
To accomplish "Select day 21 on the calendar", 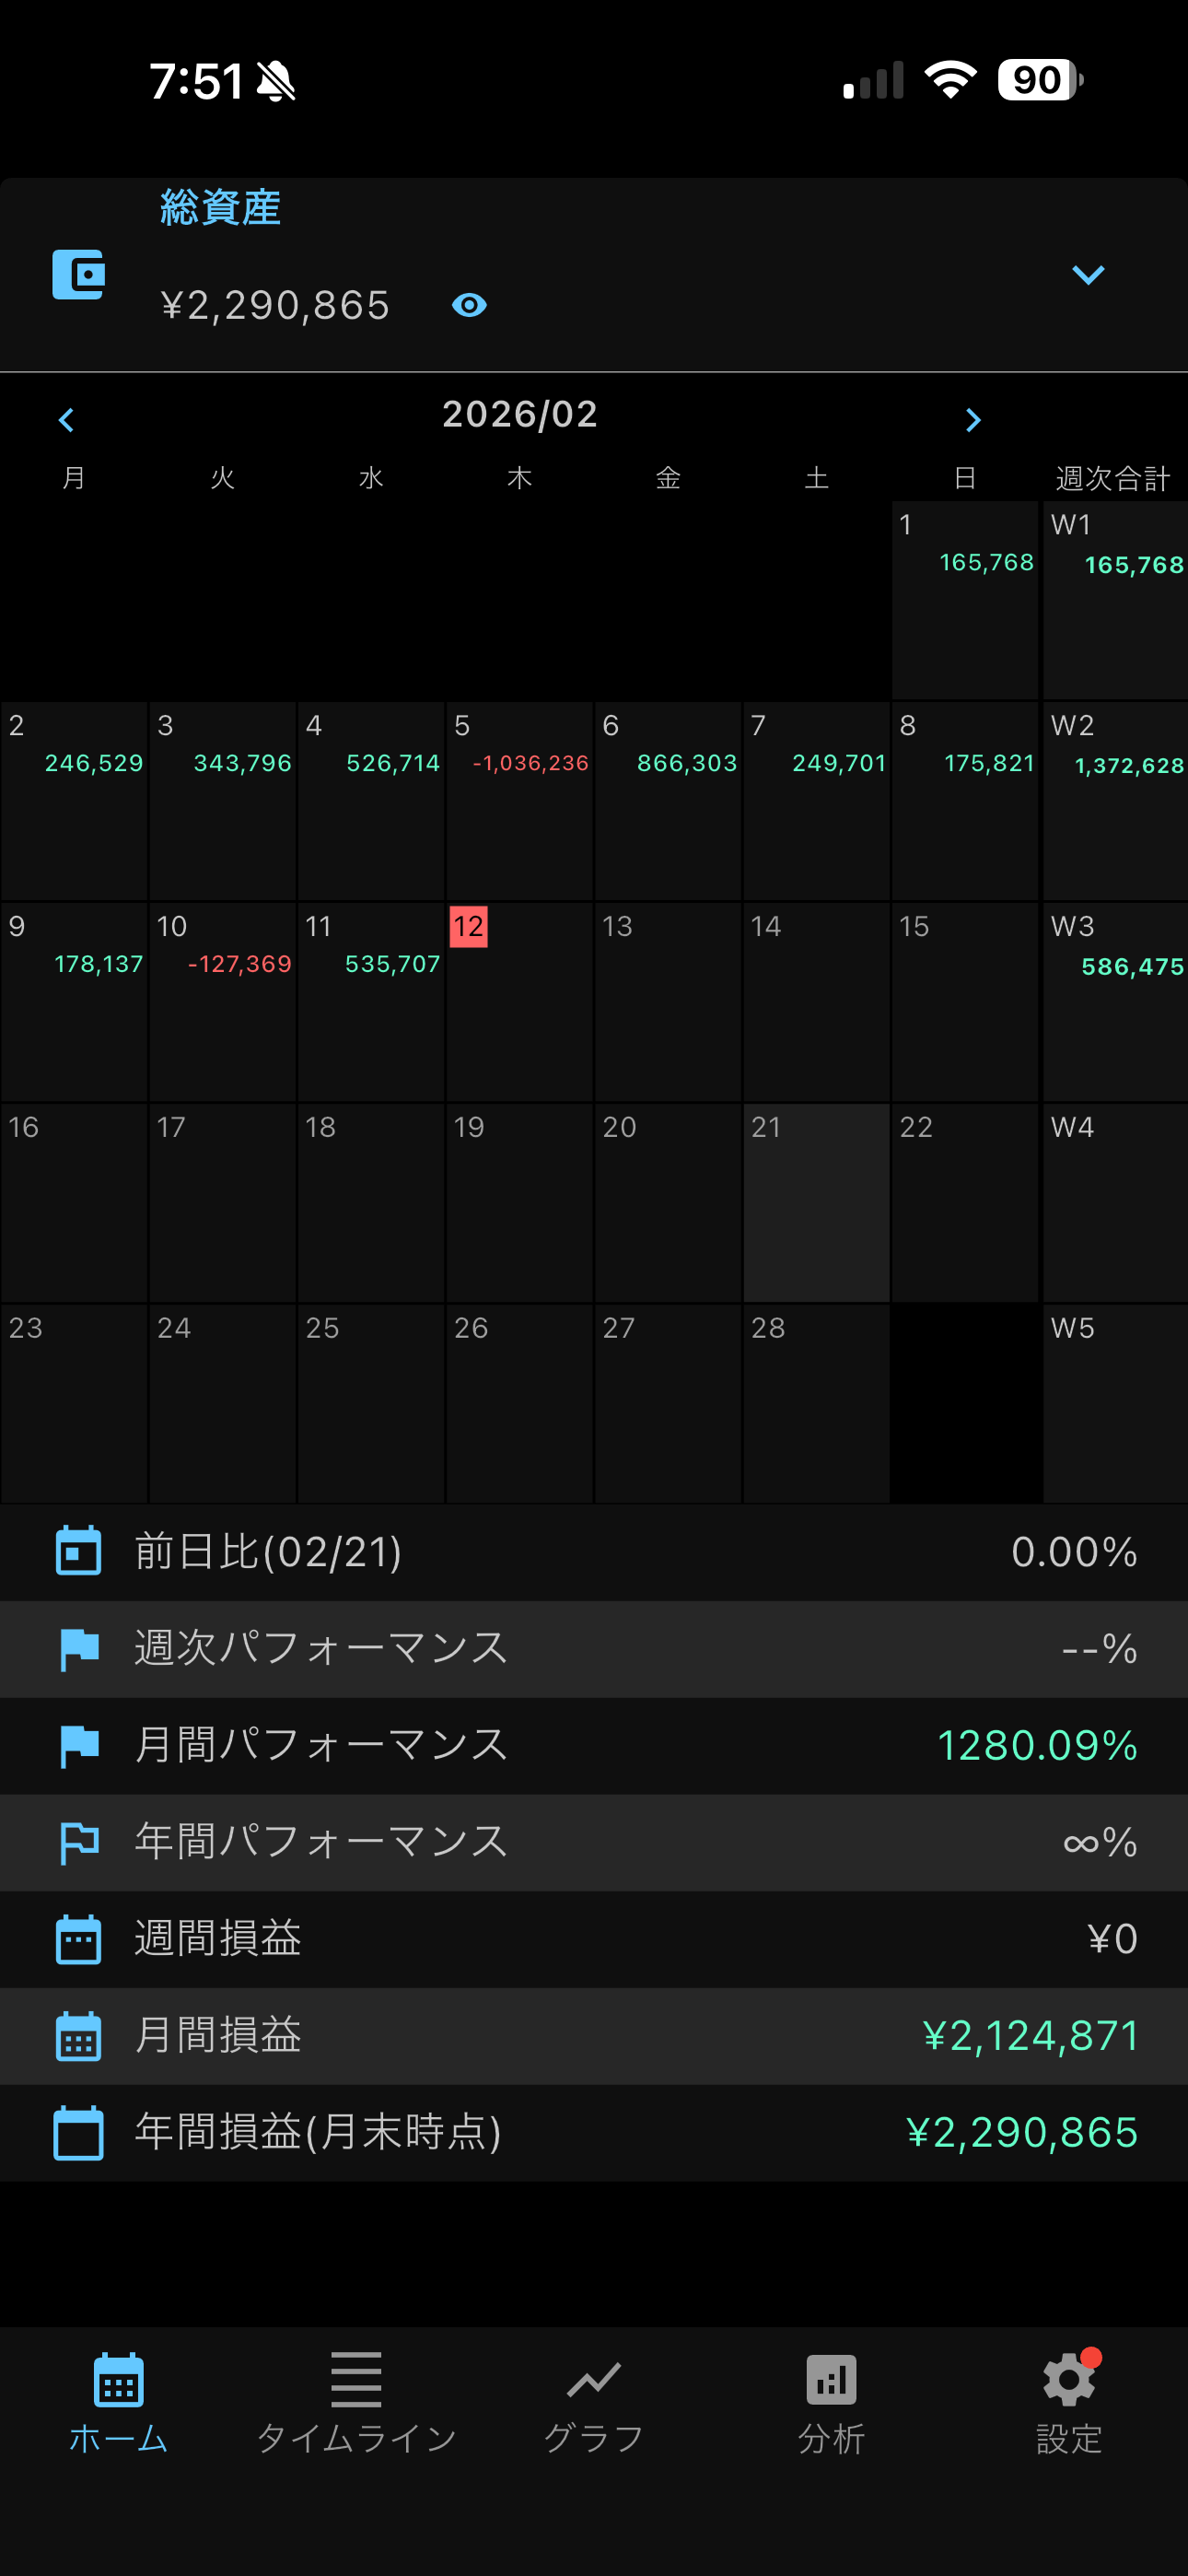I will click(x=816, y=1202).
